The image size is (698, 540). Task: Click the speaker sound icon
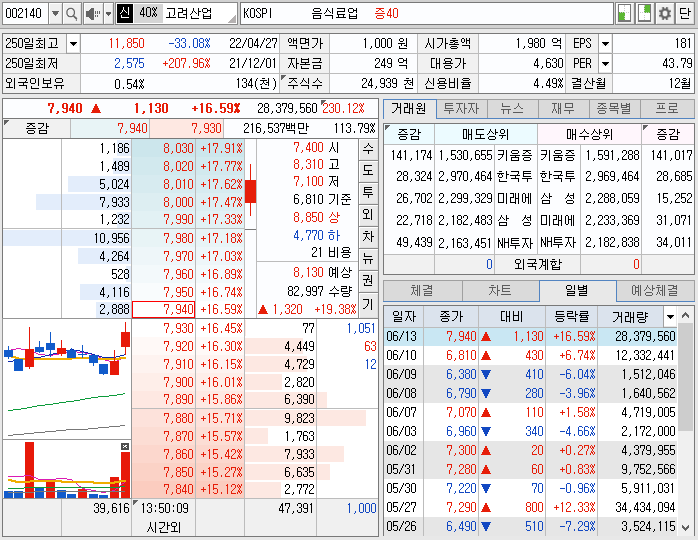tap(93, 13)
